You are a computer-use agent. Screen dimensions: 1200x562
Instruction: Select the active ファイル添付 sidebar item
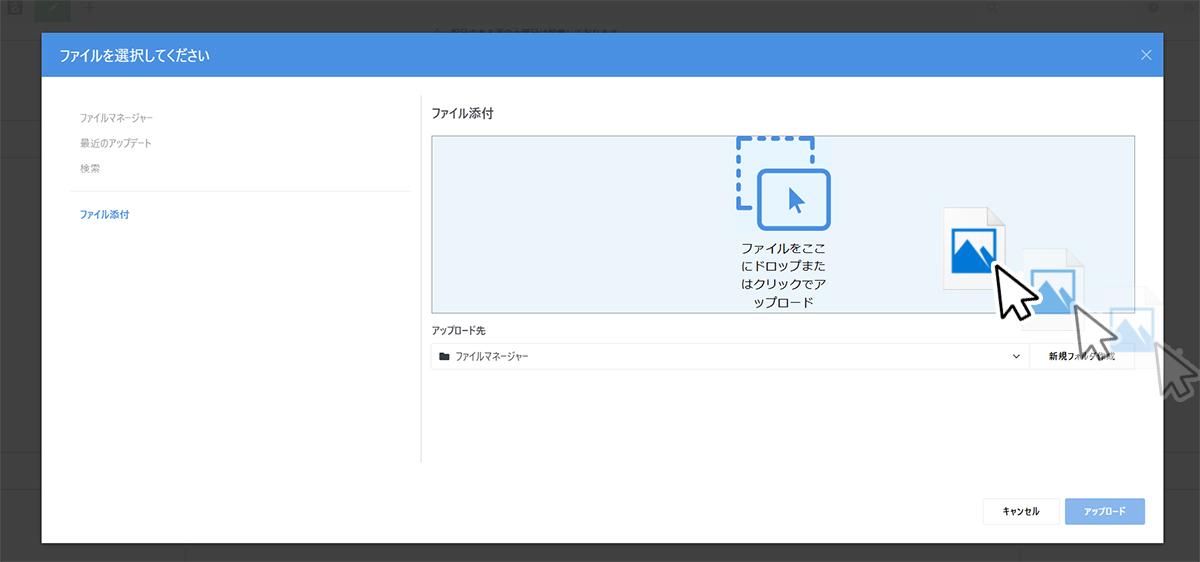tap(104, 214)
